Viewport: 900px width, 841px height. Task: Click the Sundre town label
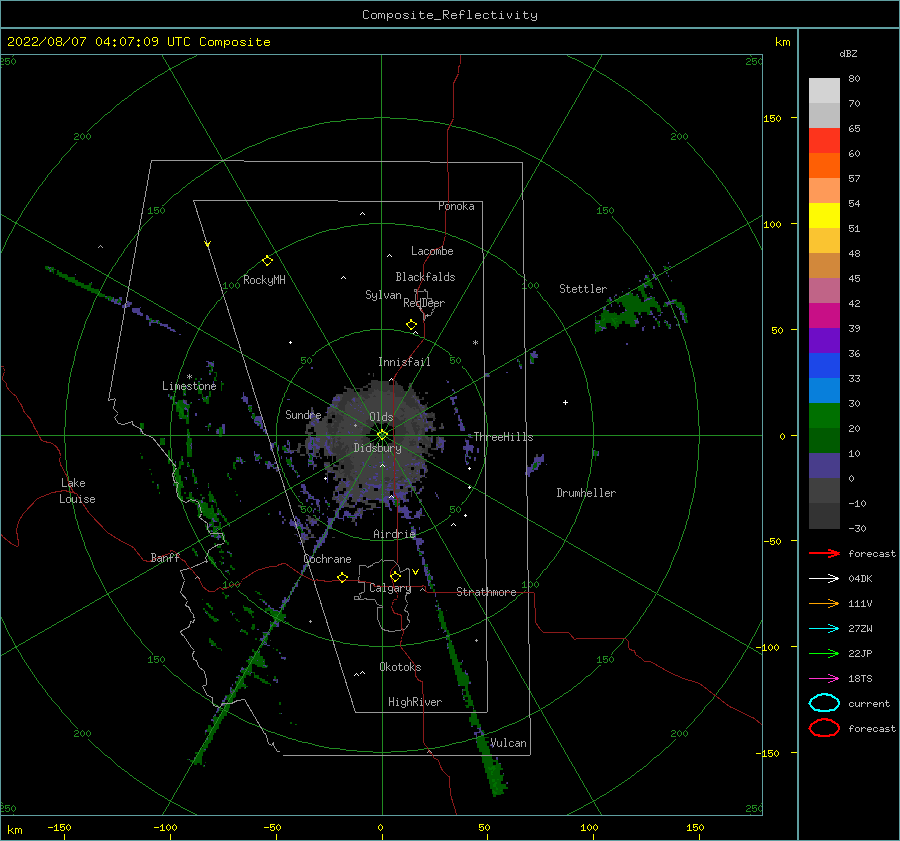pos(303,414)
